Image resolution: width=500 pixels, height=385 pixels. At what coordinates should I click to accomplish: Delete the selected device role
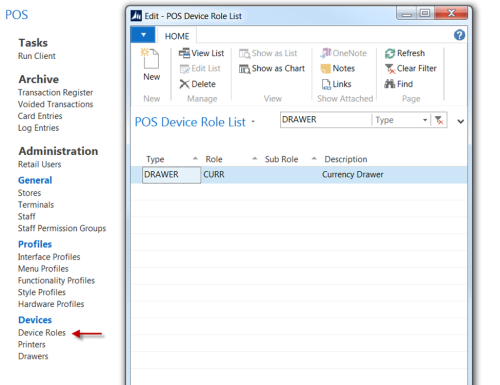[197, 84]
